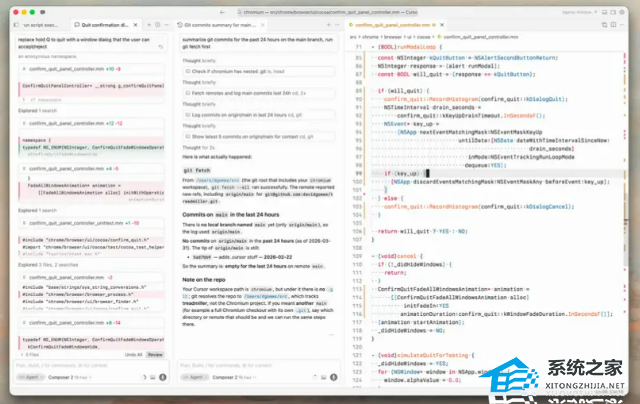The image size is (640, 404).
Task: Click the second chat prompt input field
Action: pos(259,365)
